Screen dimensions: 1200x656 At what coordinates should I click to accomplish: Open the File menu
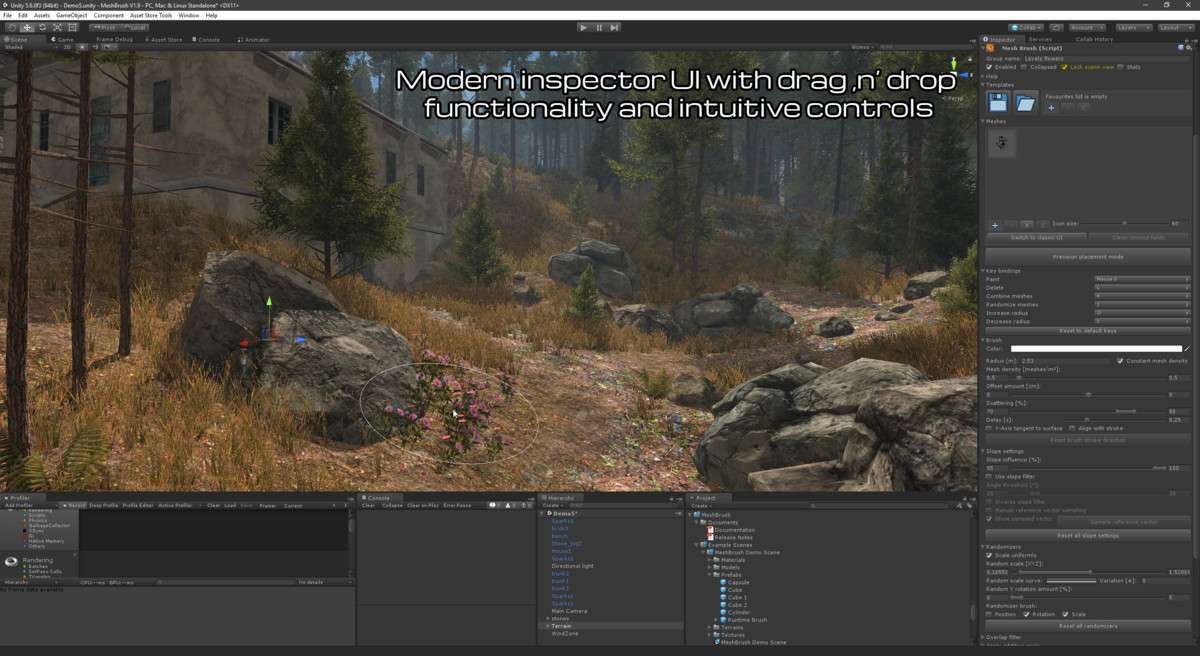pyautogui.click(x=8, y=16)
